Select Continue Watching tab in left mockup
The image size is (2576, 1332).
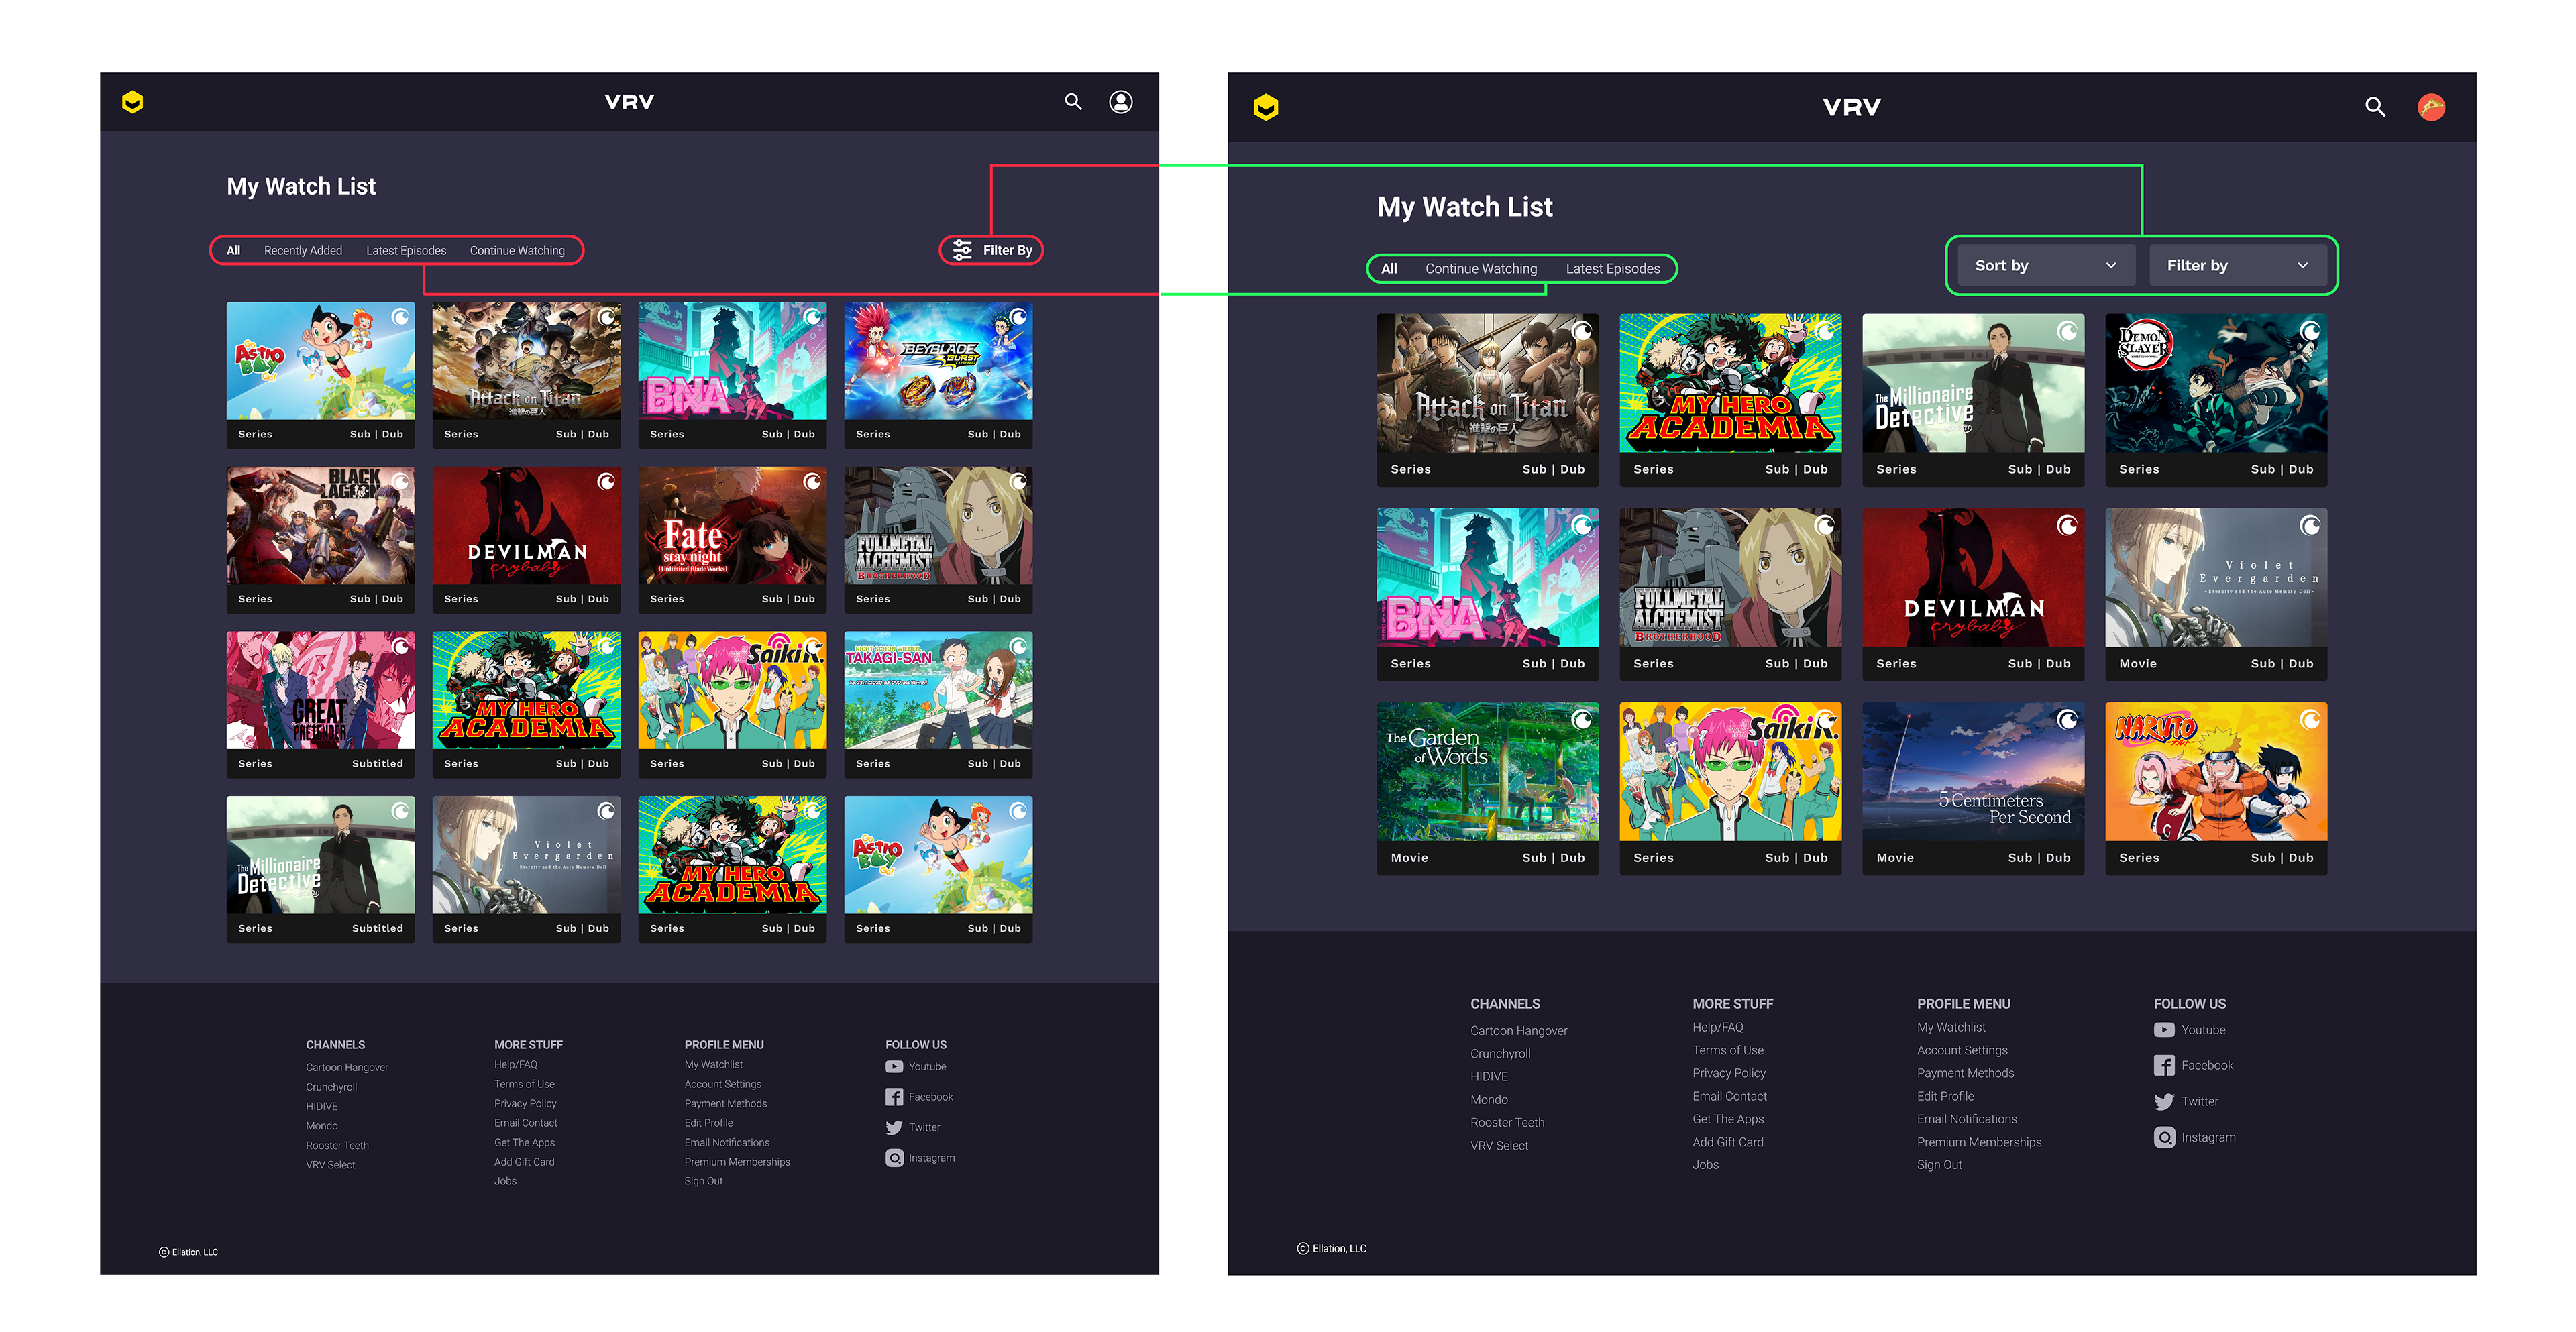[x=517, y=251]
